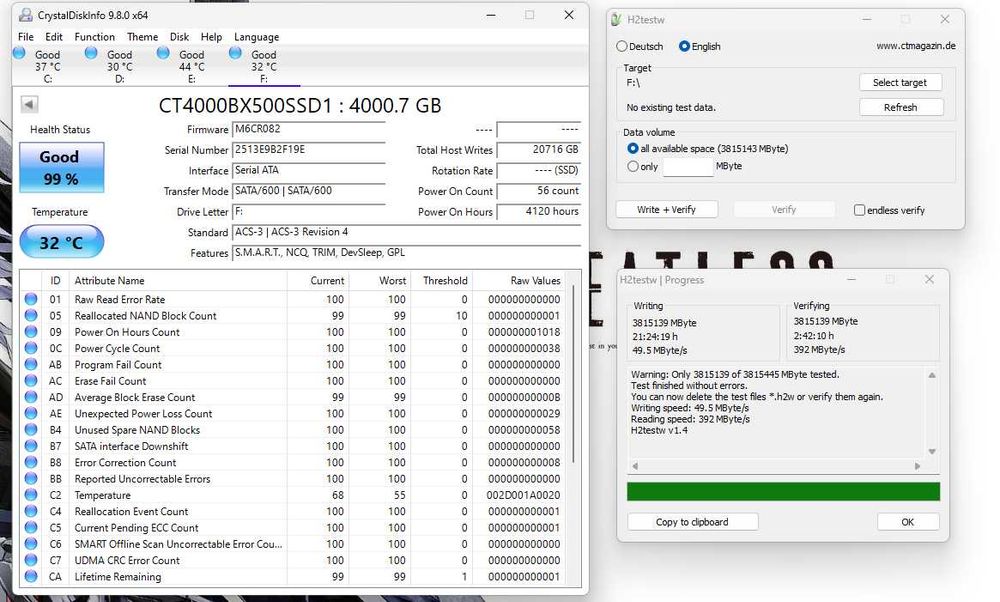The height and width of the screenshot is (602, 1000).
Task: Click green progress bar in Progress window
Action: pos(783,491)
